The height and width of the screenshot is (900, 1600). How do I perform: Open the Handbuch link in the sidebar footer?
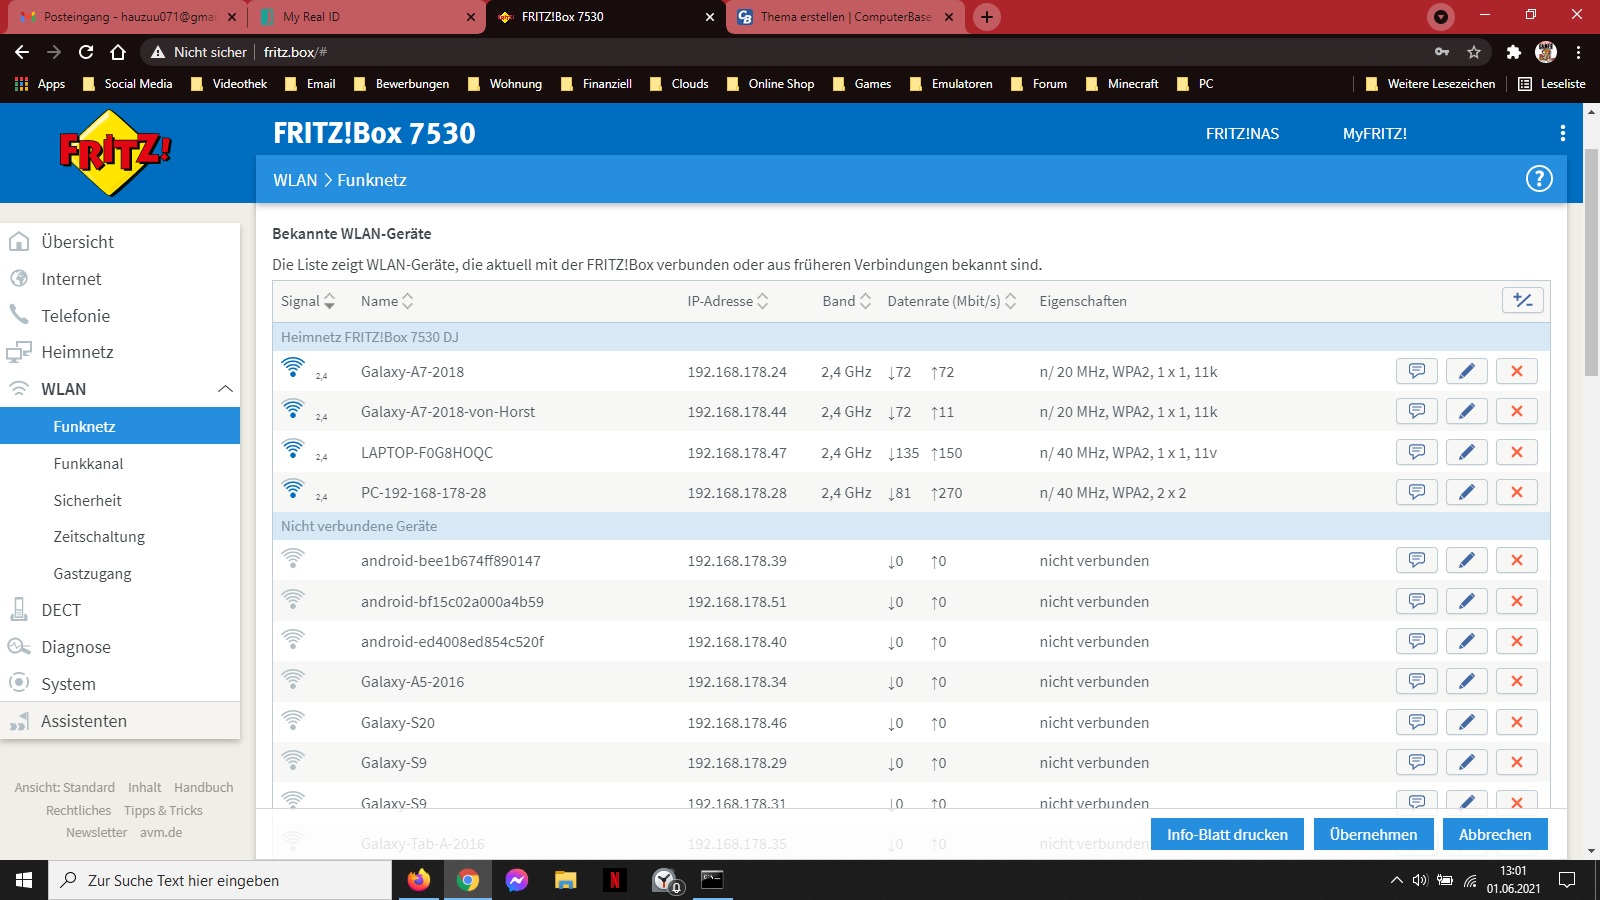click(x=204, y=788)
